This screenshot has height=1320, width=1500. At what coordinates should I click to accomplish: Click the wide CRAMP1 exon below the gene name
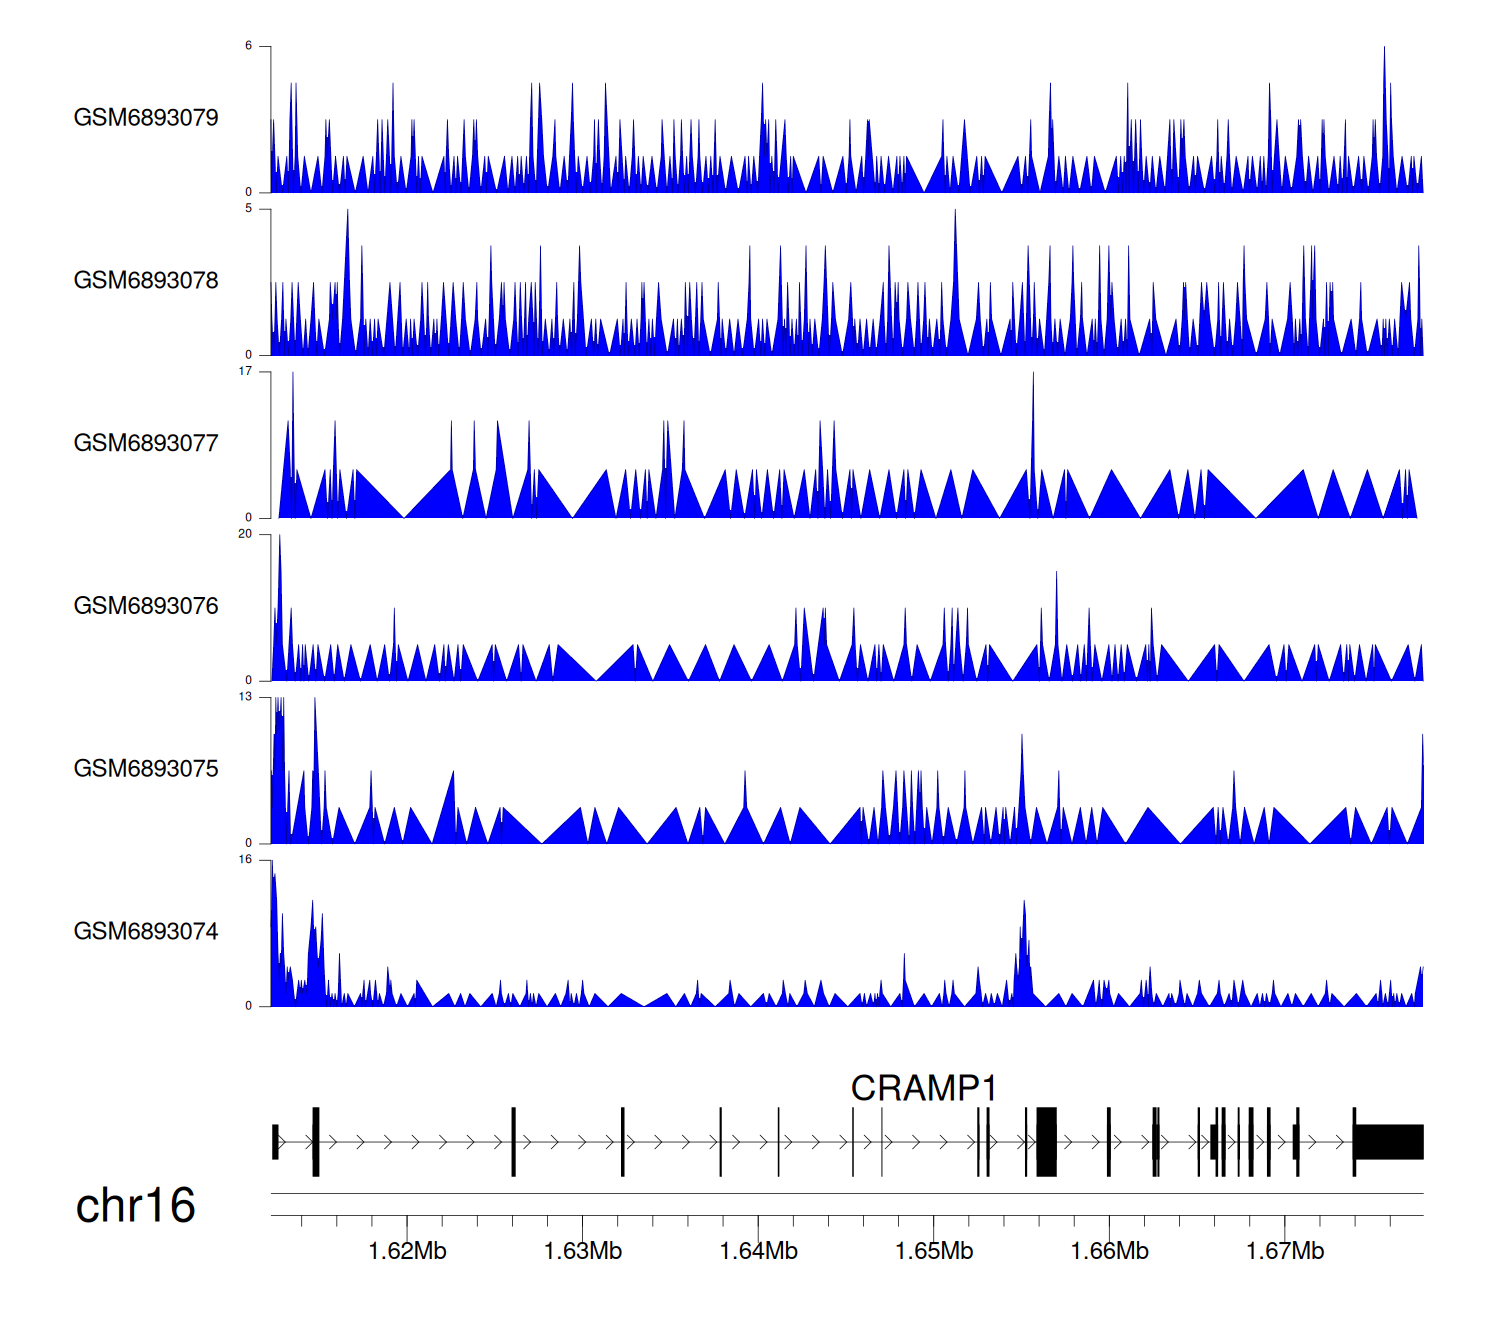pyautogui.click(x=1046, y=1142)
